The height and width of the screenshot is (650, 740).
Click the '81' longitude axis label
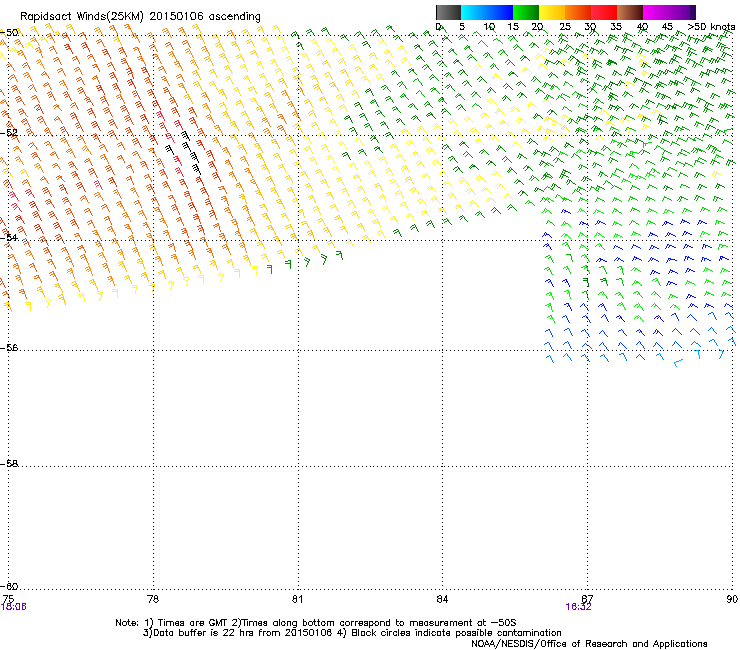pos(297,599)
